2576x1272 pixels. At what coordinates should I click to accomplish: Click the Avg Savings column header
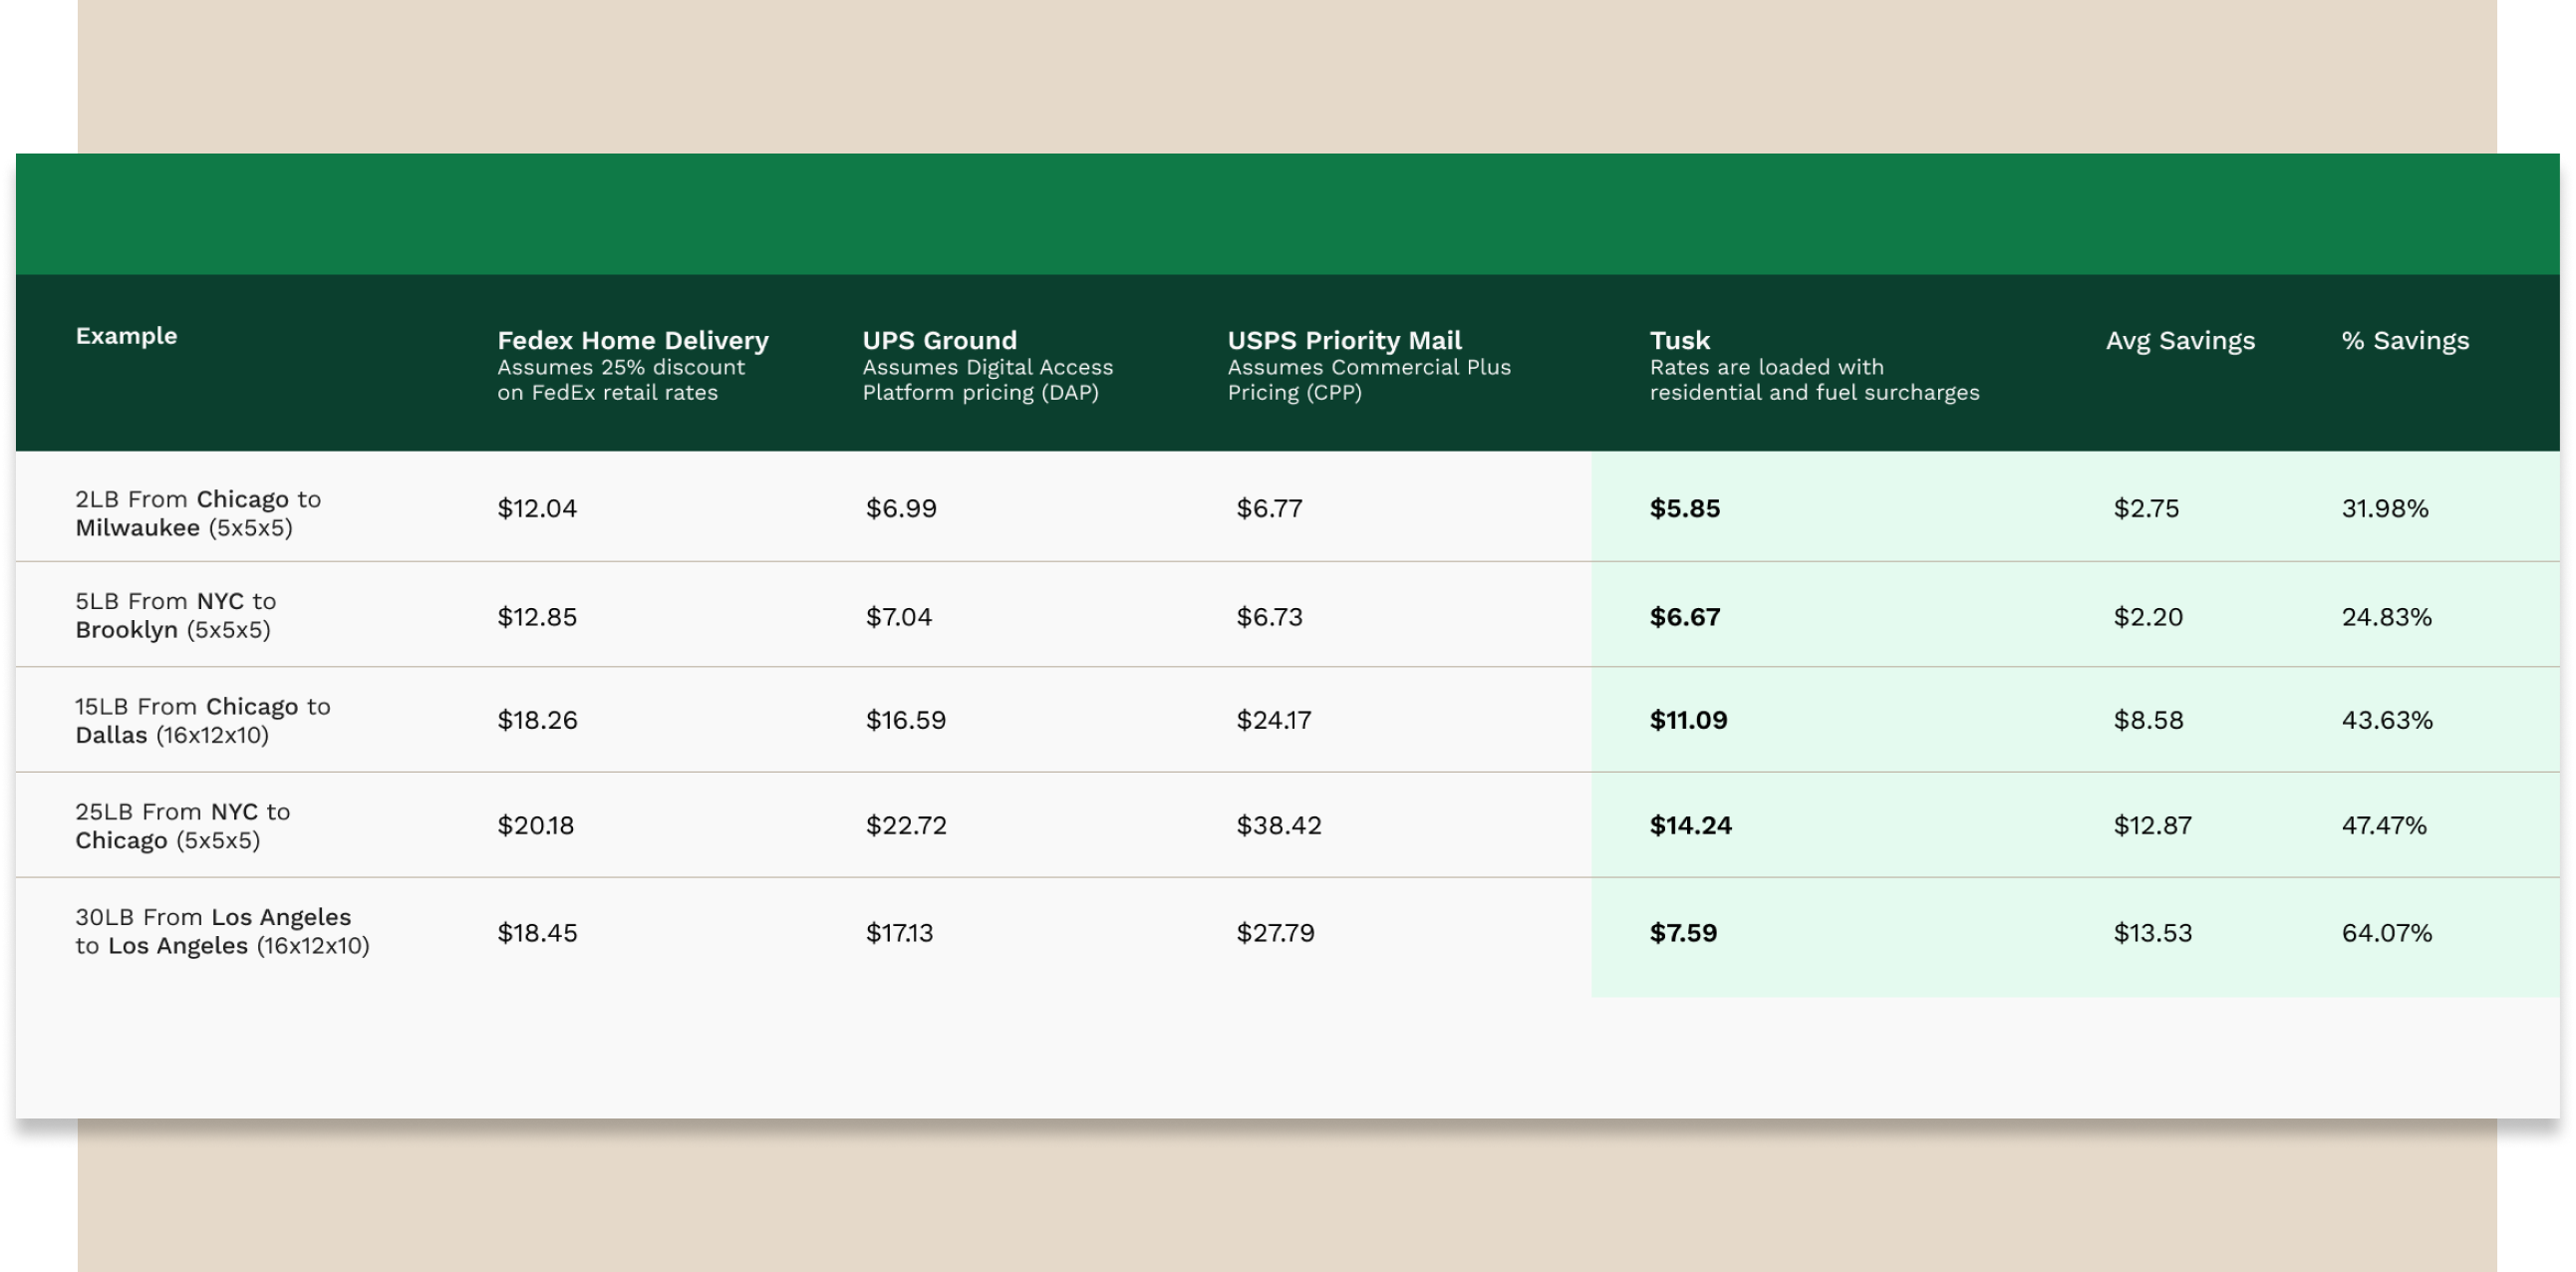(x=2181, y=341)
